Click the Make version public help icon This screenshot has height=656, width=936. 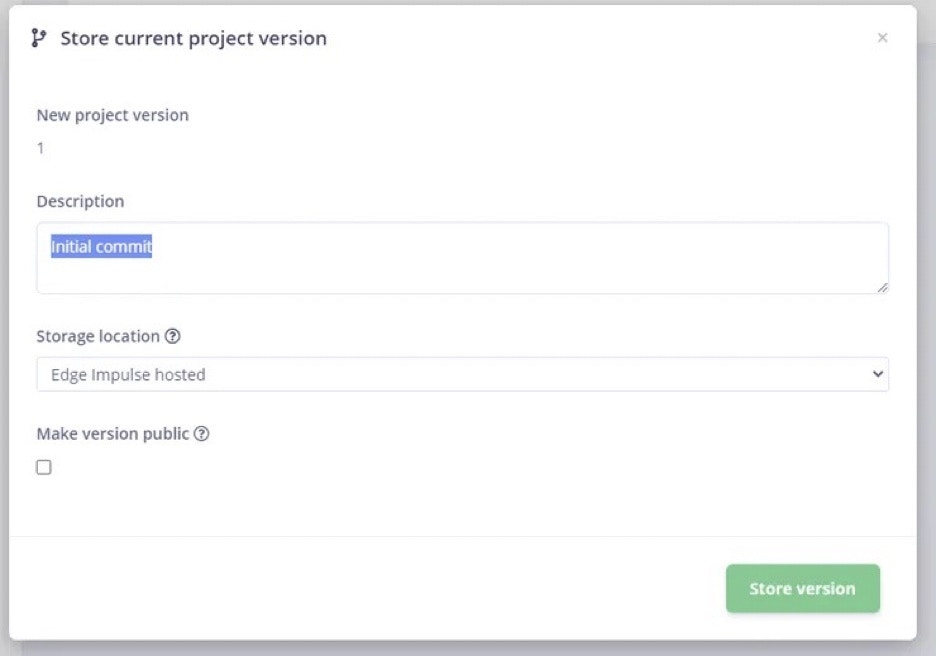click(202, 433)
